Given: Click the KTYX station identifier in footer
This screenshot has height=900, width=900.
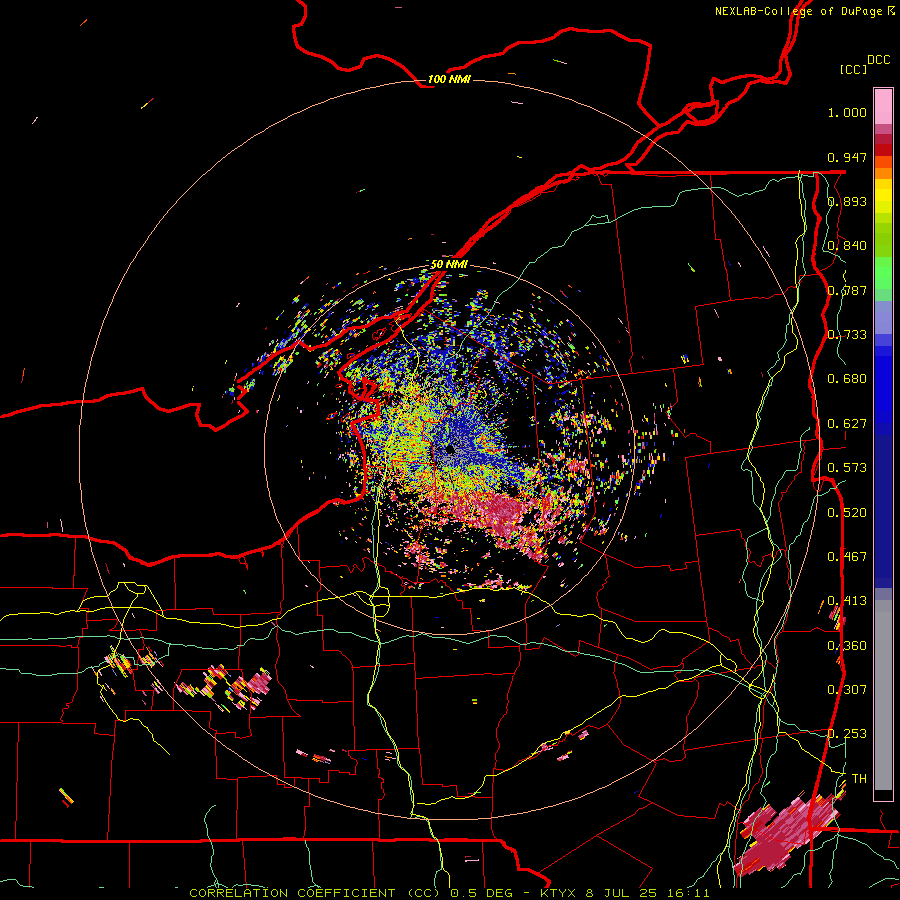Looking at the screenshot, I should pos(559,893).
